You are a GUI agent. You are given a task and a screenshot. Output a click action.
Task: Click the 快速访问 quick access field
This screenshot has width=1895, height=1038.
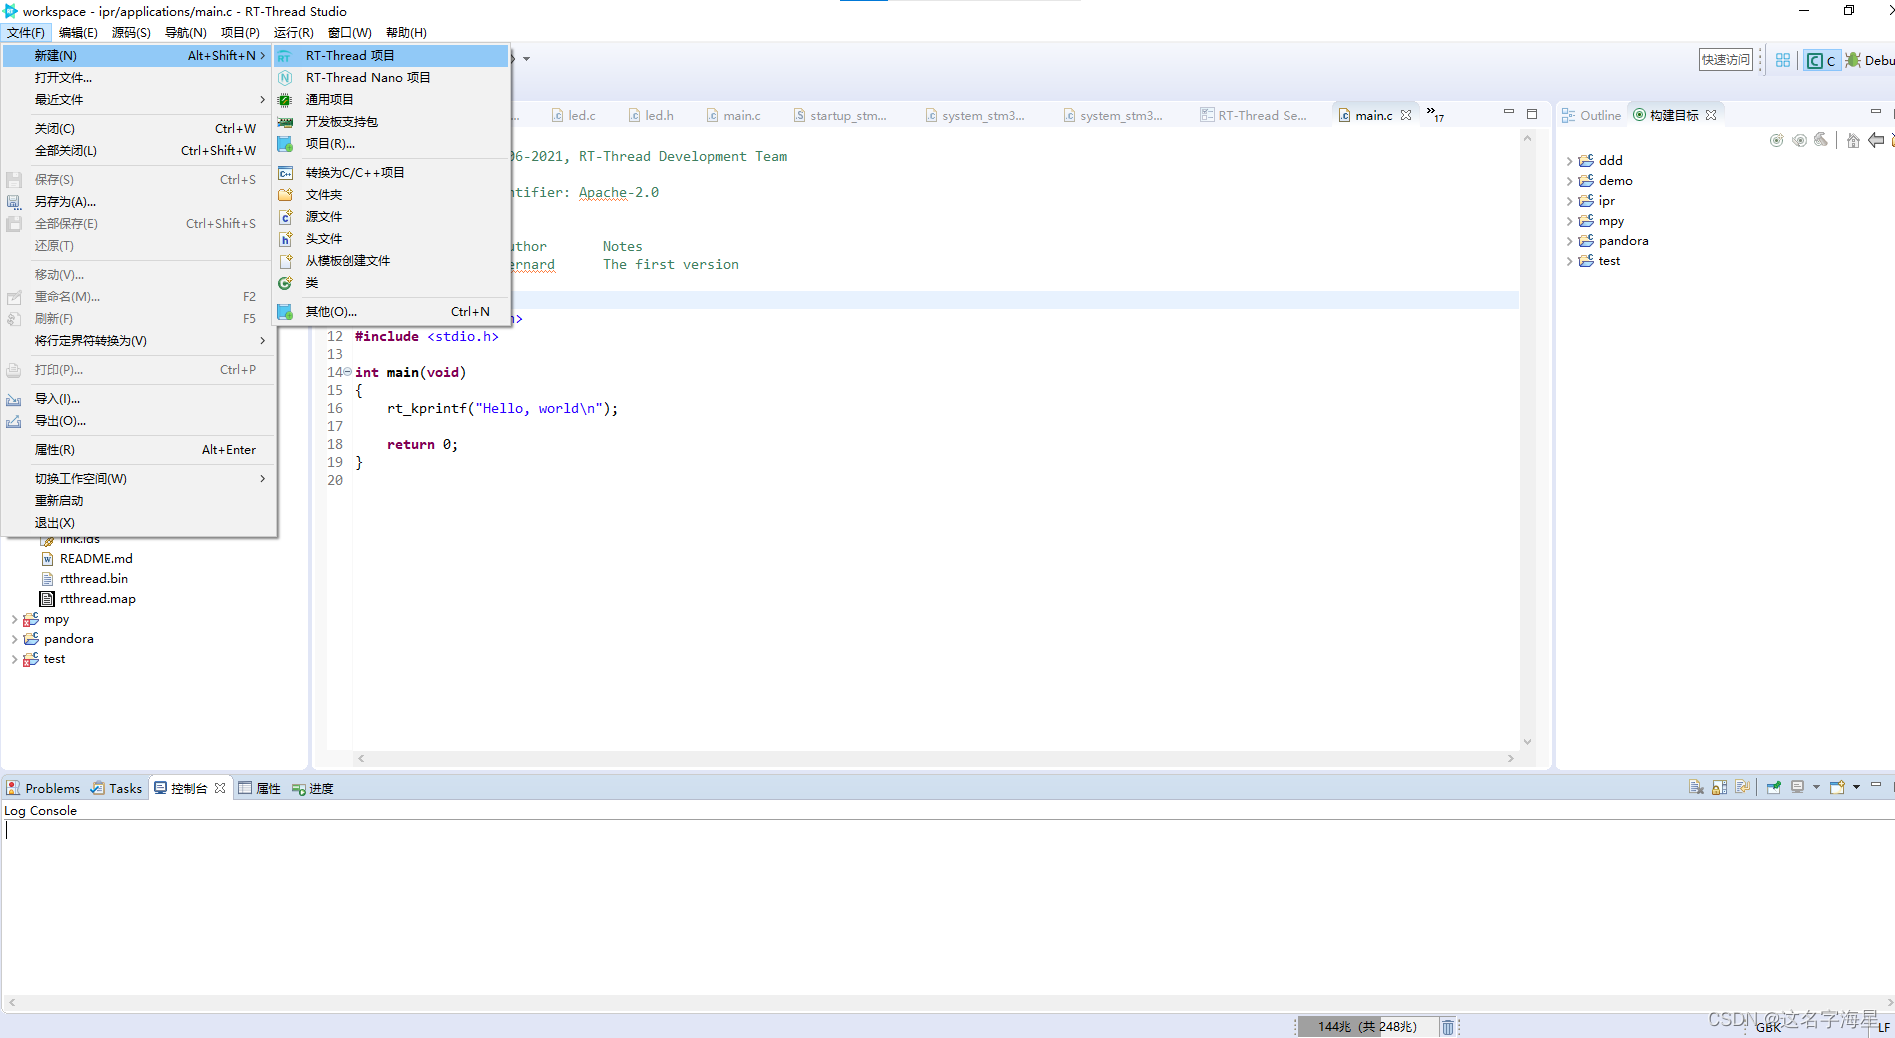click(x=1726, y=60)
